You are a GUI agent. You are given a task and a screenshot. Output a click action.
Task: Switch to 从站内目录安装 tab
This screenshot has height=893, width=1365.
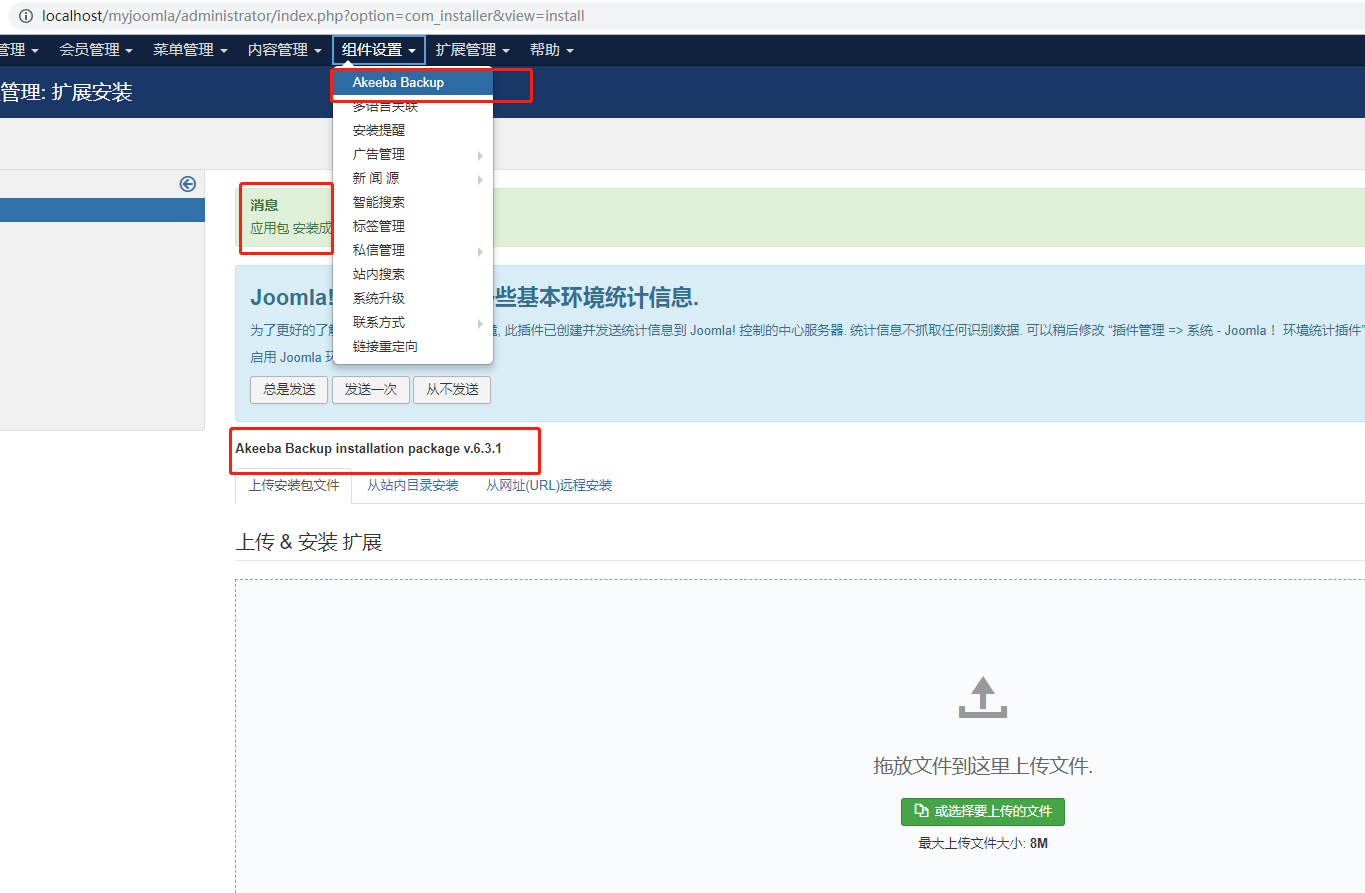[413, 486]
